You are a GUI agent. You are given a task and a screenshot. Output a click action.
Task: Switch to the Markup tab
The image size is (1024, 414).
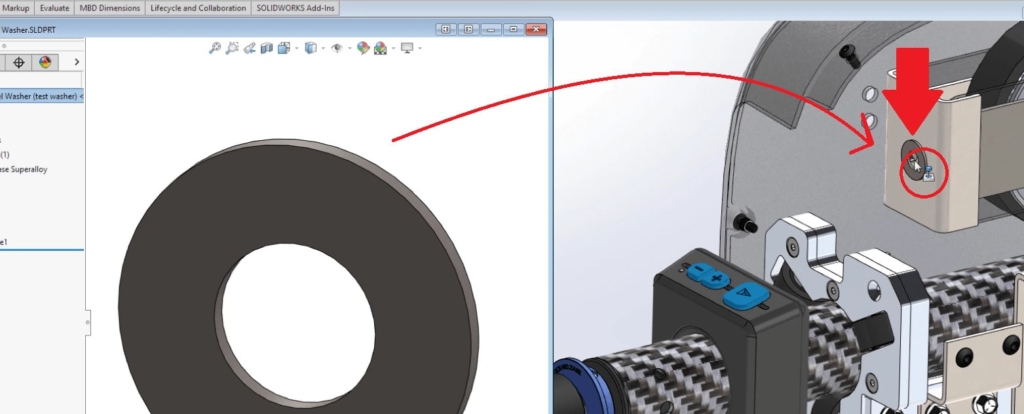pyautogui.click(x=16, y=8)
